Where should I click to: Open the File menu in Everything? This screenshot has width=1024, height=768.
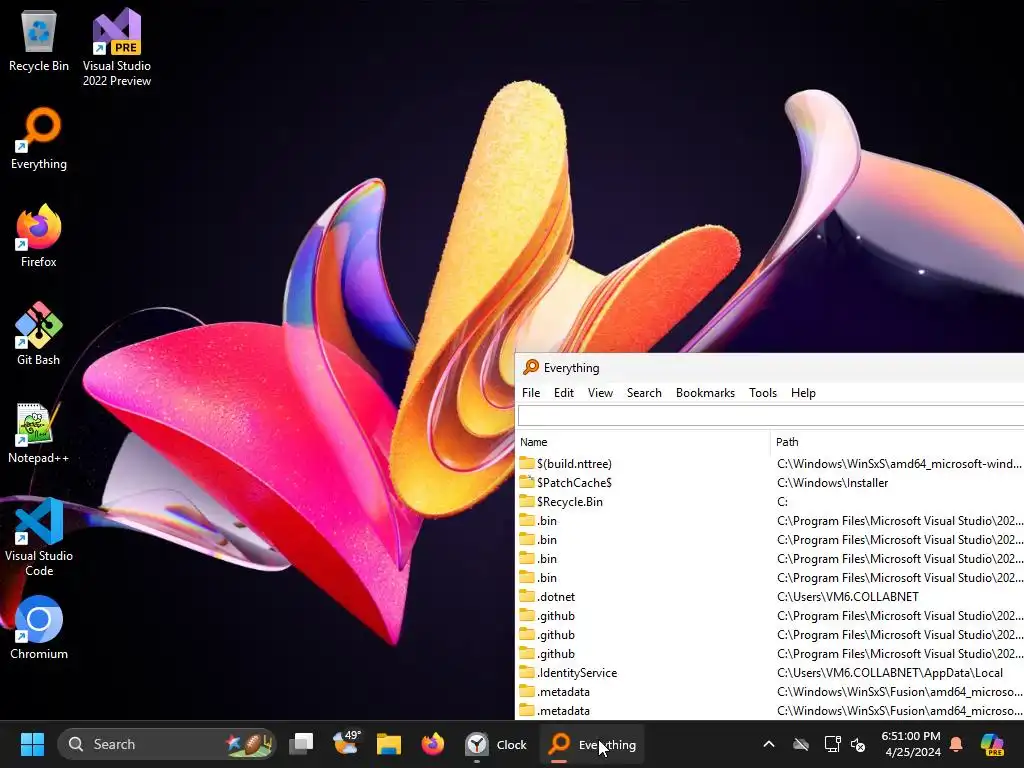[x=531, y=392]
